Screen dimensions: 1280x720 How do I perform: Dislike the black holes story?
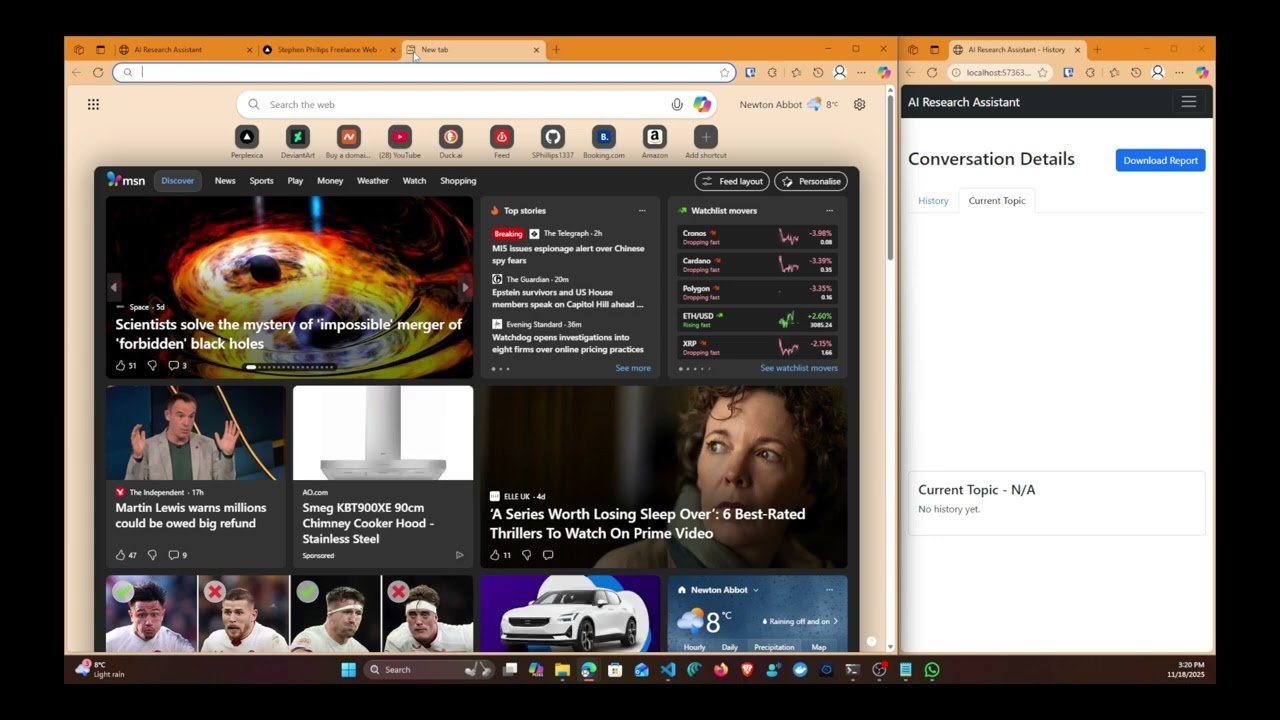[x=152, y=365]
